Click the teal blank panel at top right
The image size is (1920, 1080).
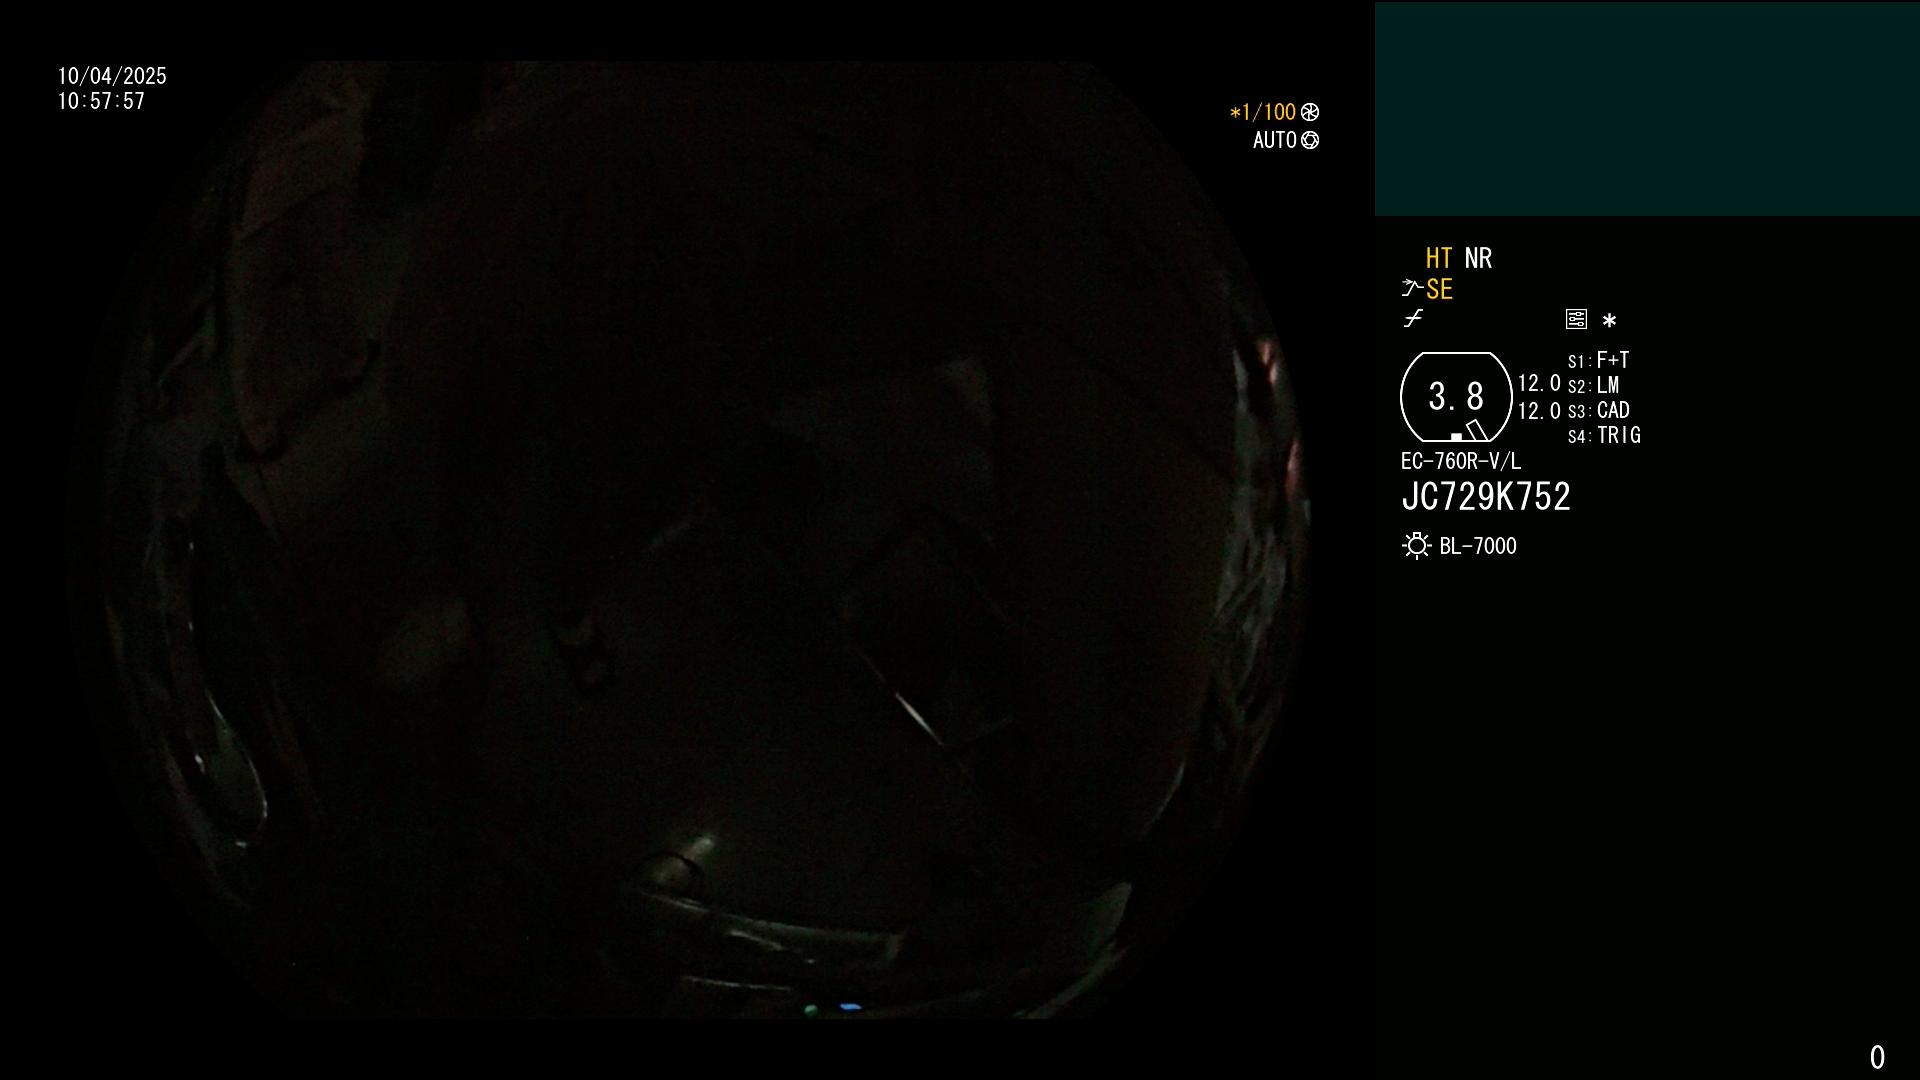pyautogui.click(x=1647, y=109)
